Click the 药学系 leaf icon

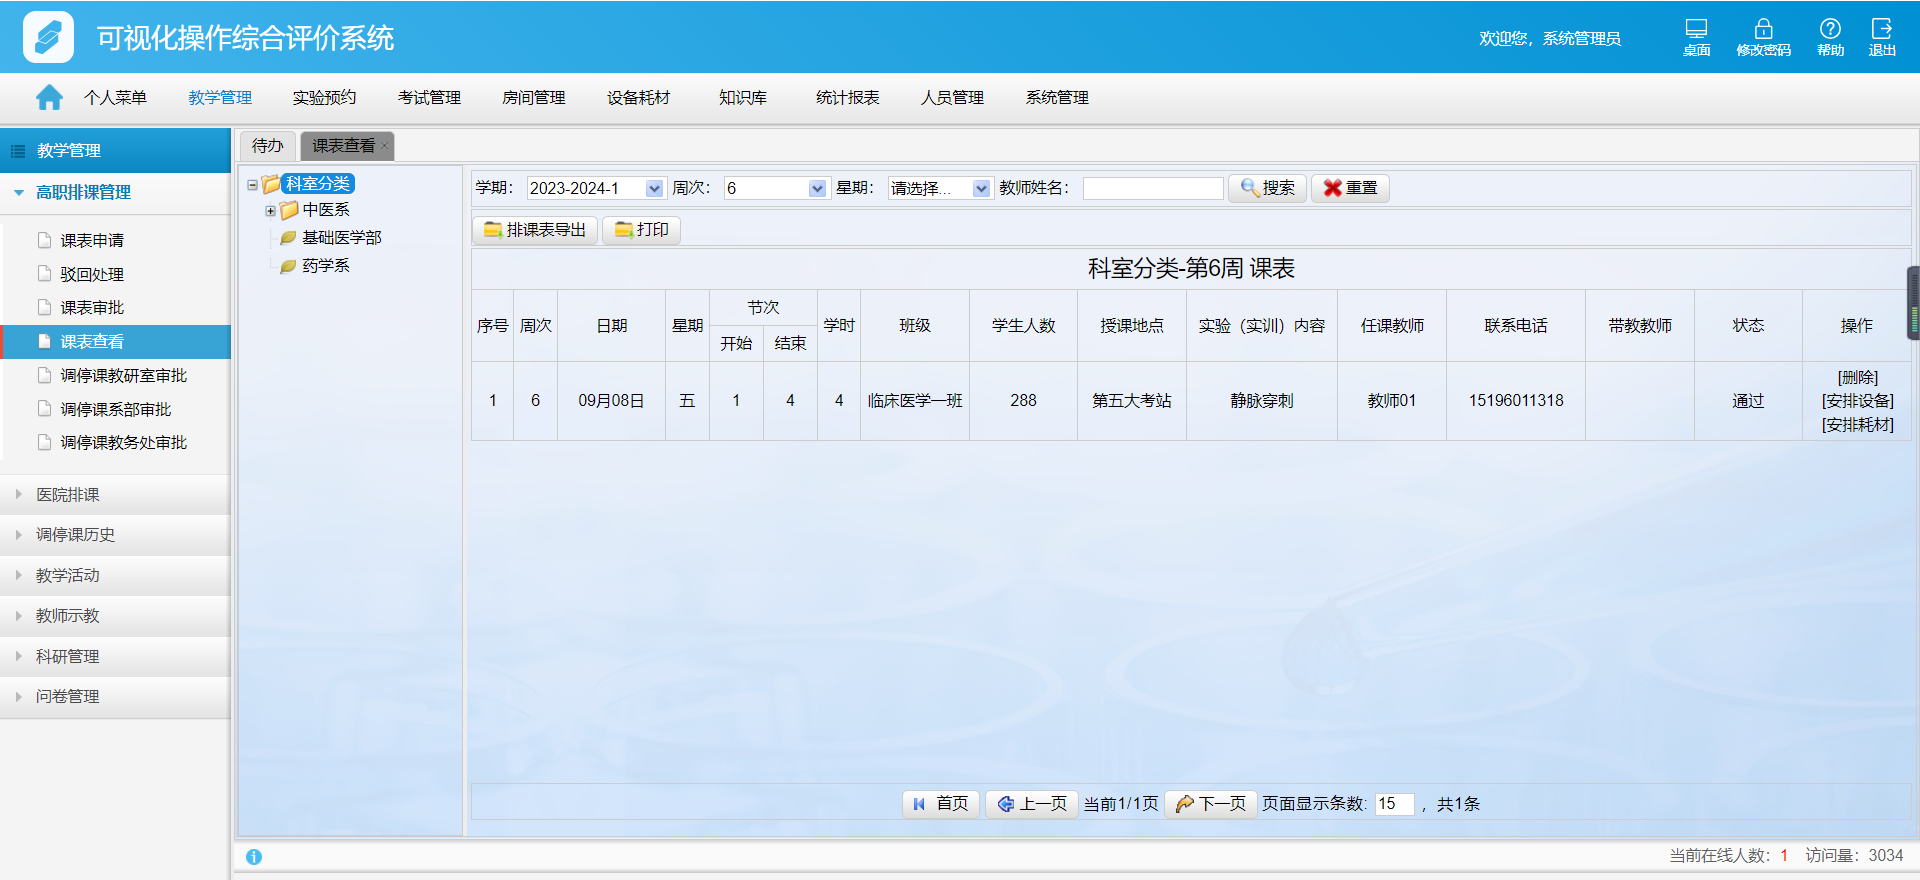(x=288, y=266)
